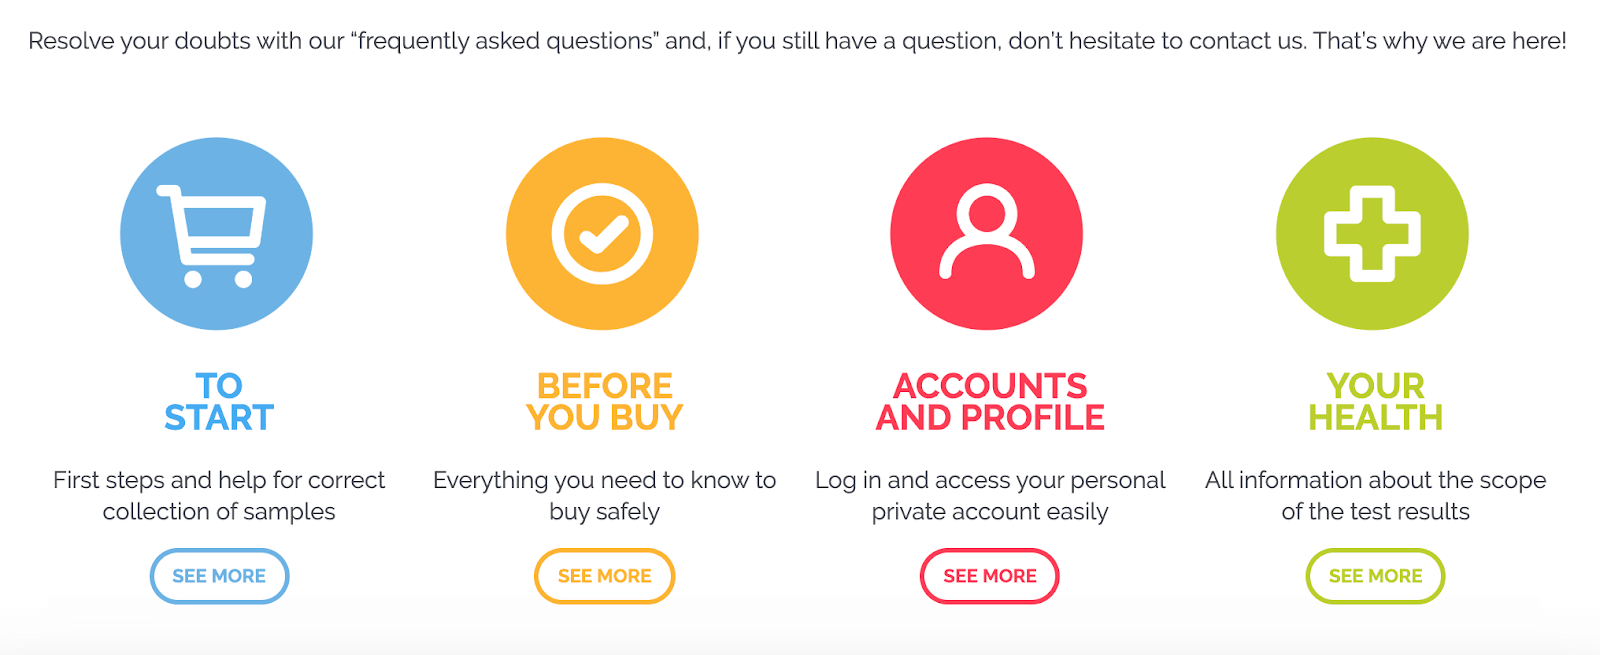
Task: Click the YOUR HEALTH heading
Action: (1375, 401)
